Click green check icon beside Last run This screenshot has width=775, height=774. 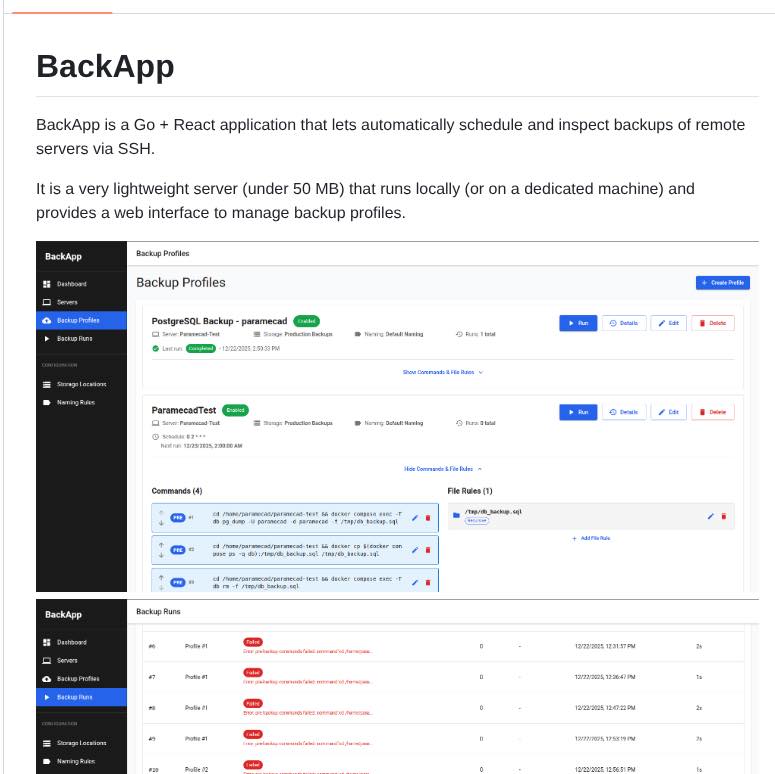click(156, 348)
